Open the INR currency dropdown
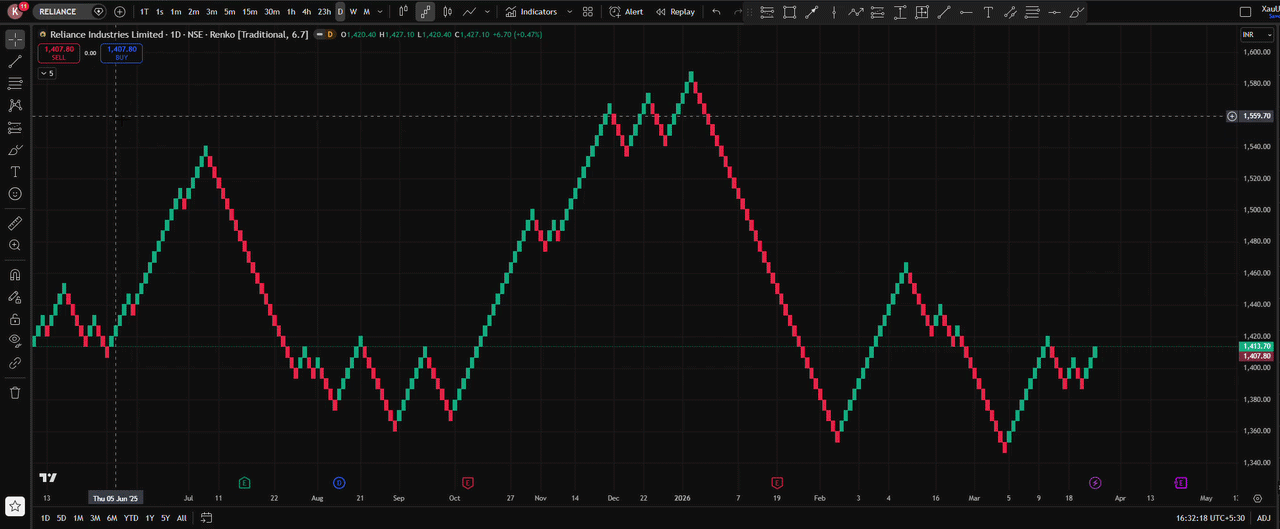The height and width of the screenshot is (529, 1280). [1256, 34]
